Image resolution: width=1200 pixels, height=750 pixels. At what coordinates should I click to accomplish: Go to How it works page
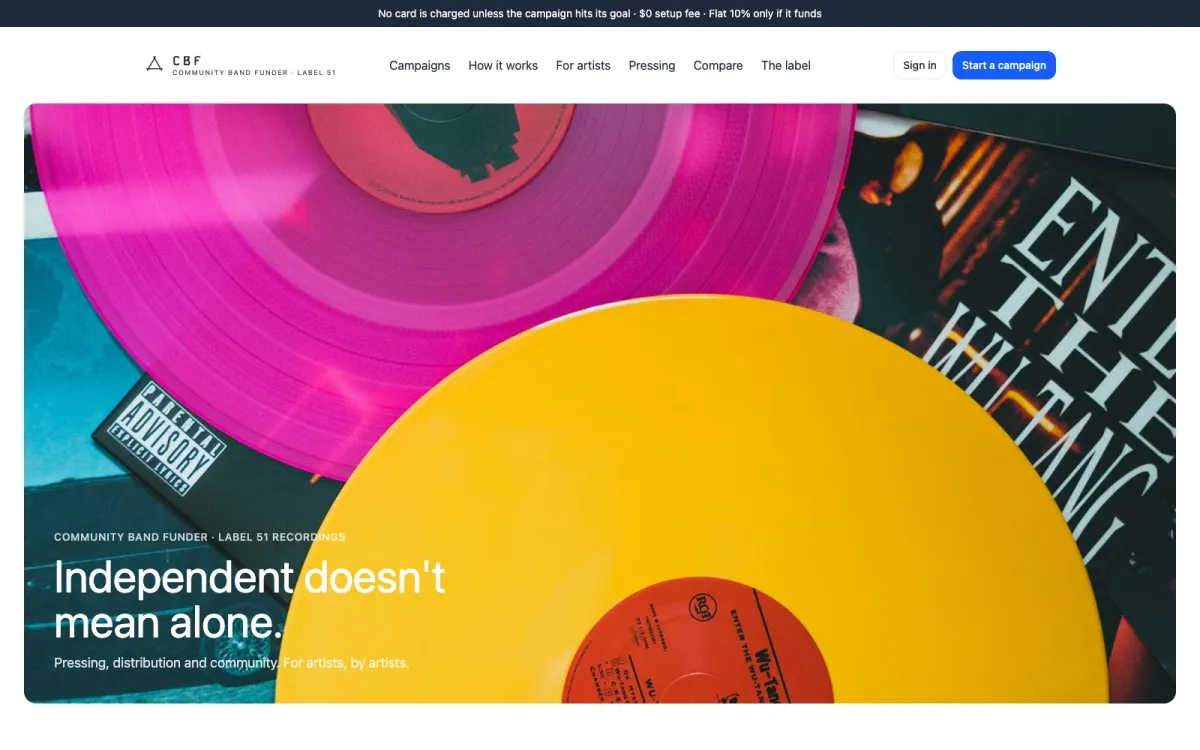[x=503, y=66]
